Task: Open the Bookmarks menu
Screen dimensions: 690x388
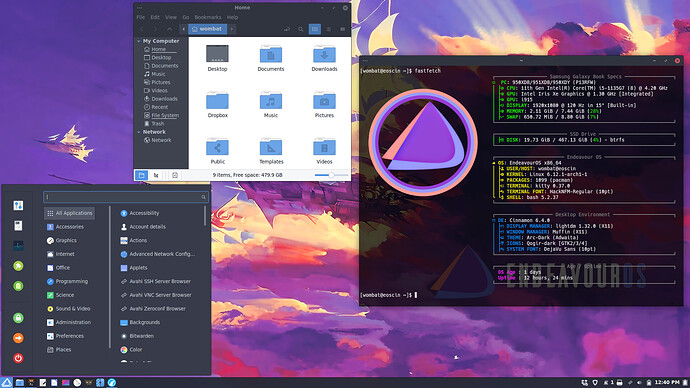Action: tap(208, 17)
